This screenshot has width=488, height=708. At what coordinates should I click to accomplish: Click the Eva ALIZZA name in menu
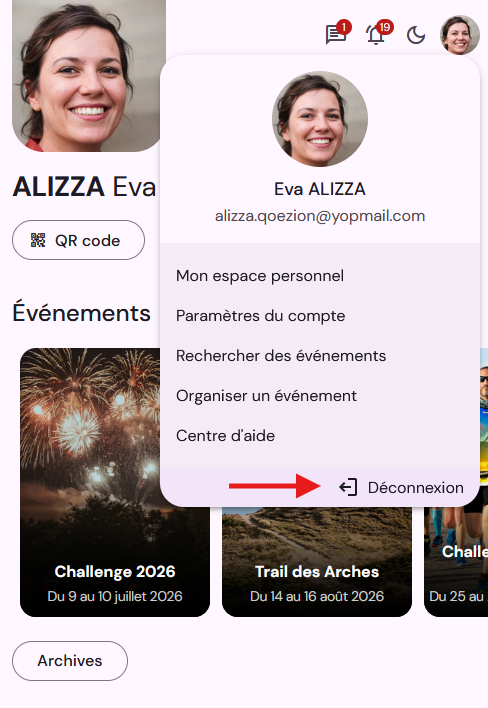pos(320,189)
